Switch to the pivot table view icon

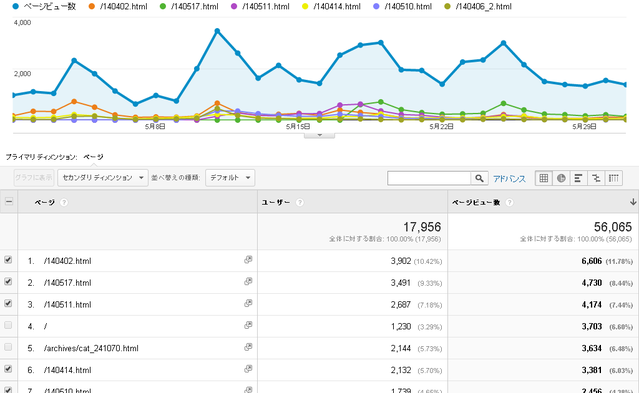pyautogui.click(x=613, y=178)
